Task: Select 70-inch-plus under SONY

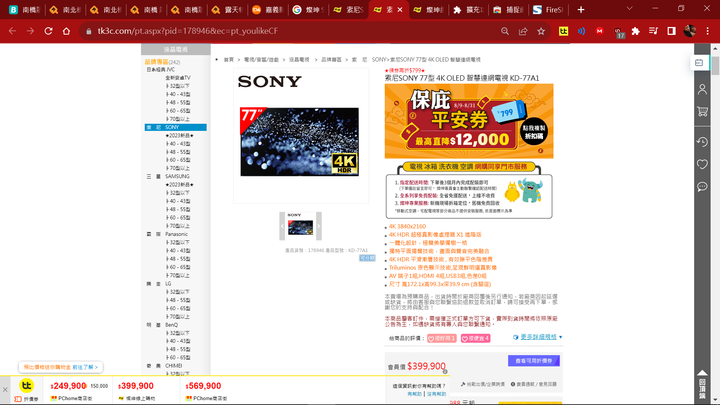Action: tap(178, 168)
